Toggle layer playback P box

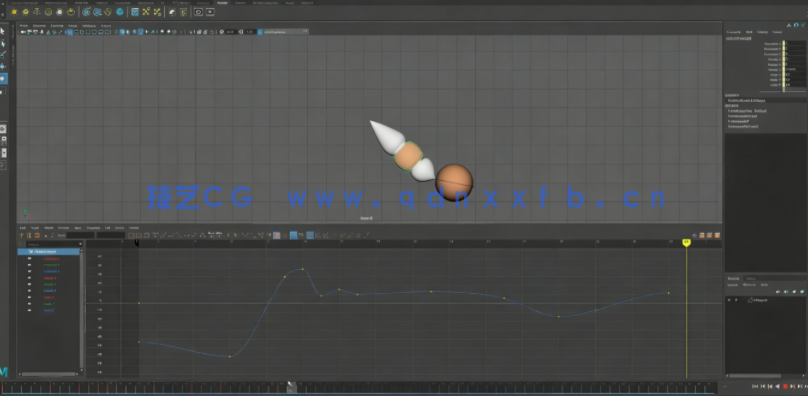[x=736, y=300]
